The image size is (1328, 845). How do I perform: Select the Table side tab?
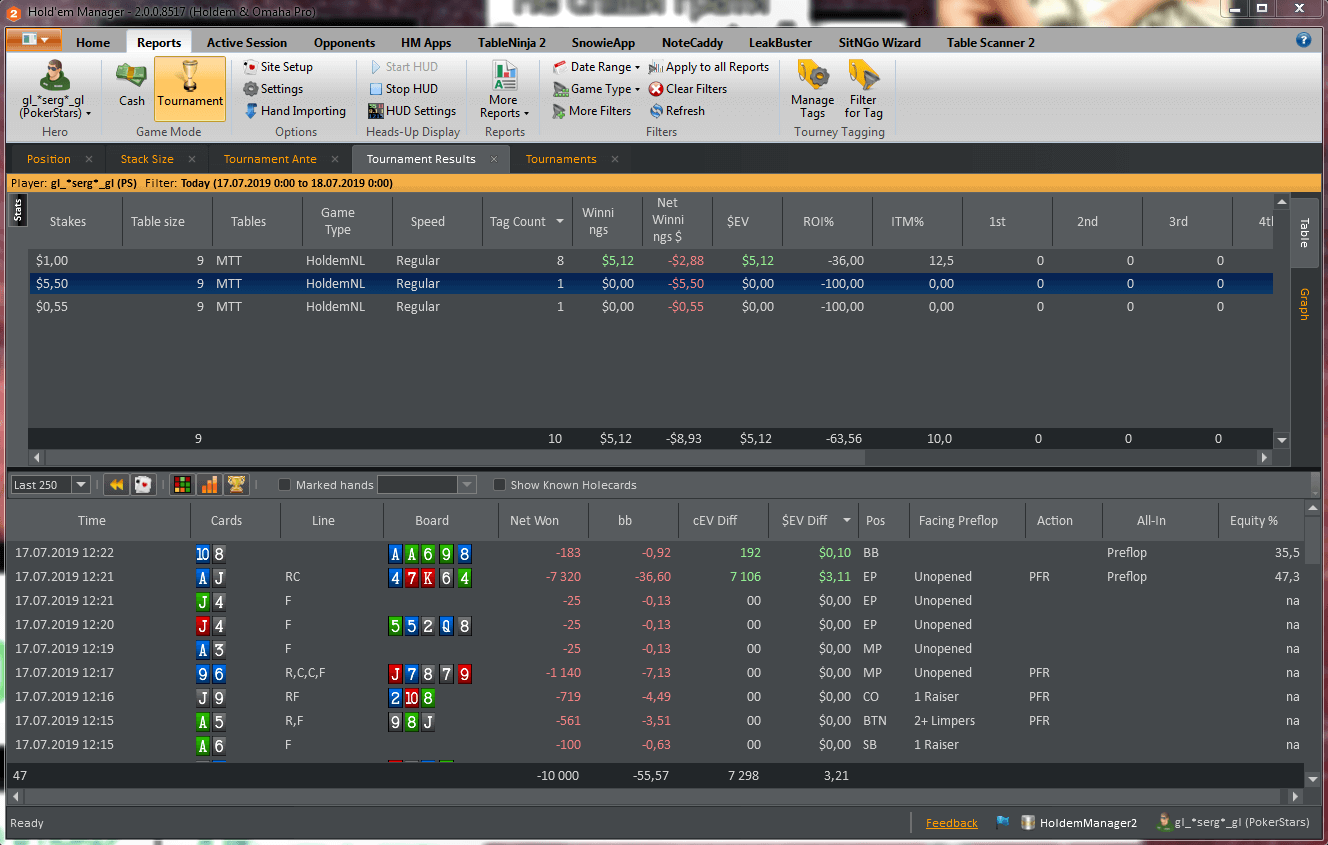click(x=1305, y=233)
